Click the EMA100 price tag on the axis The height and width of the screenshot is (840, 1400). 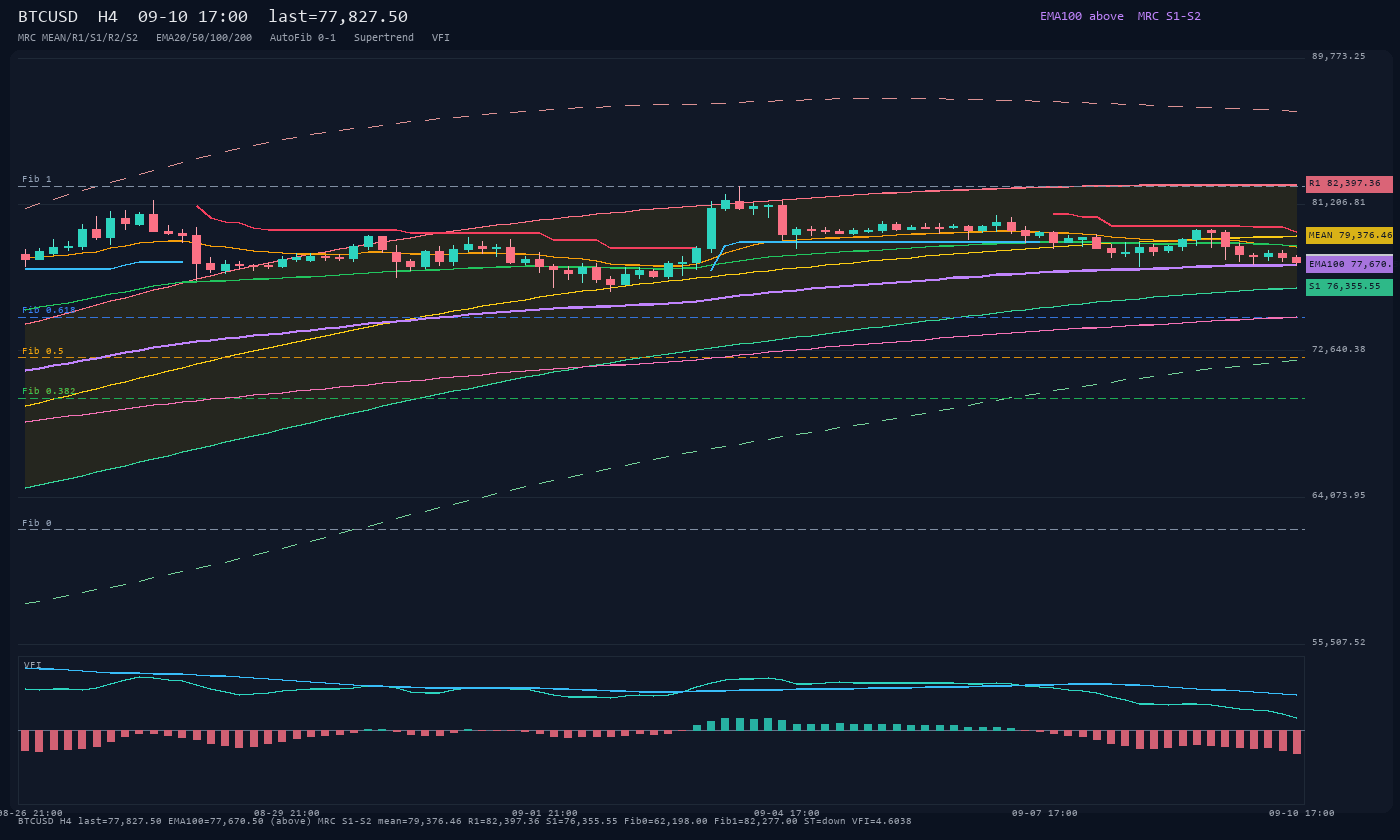coord(1349,264)
